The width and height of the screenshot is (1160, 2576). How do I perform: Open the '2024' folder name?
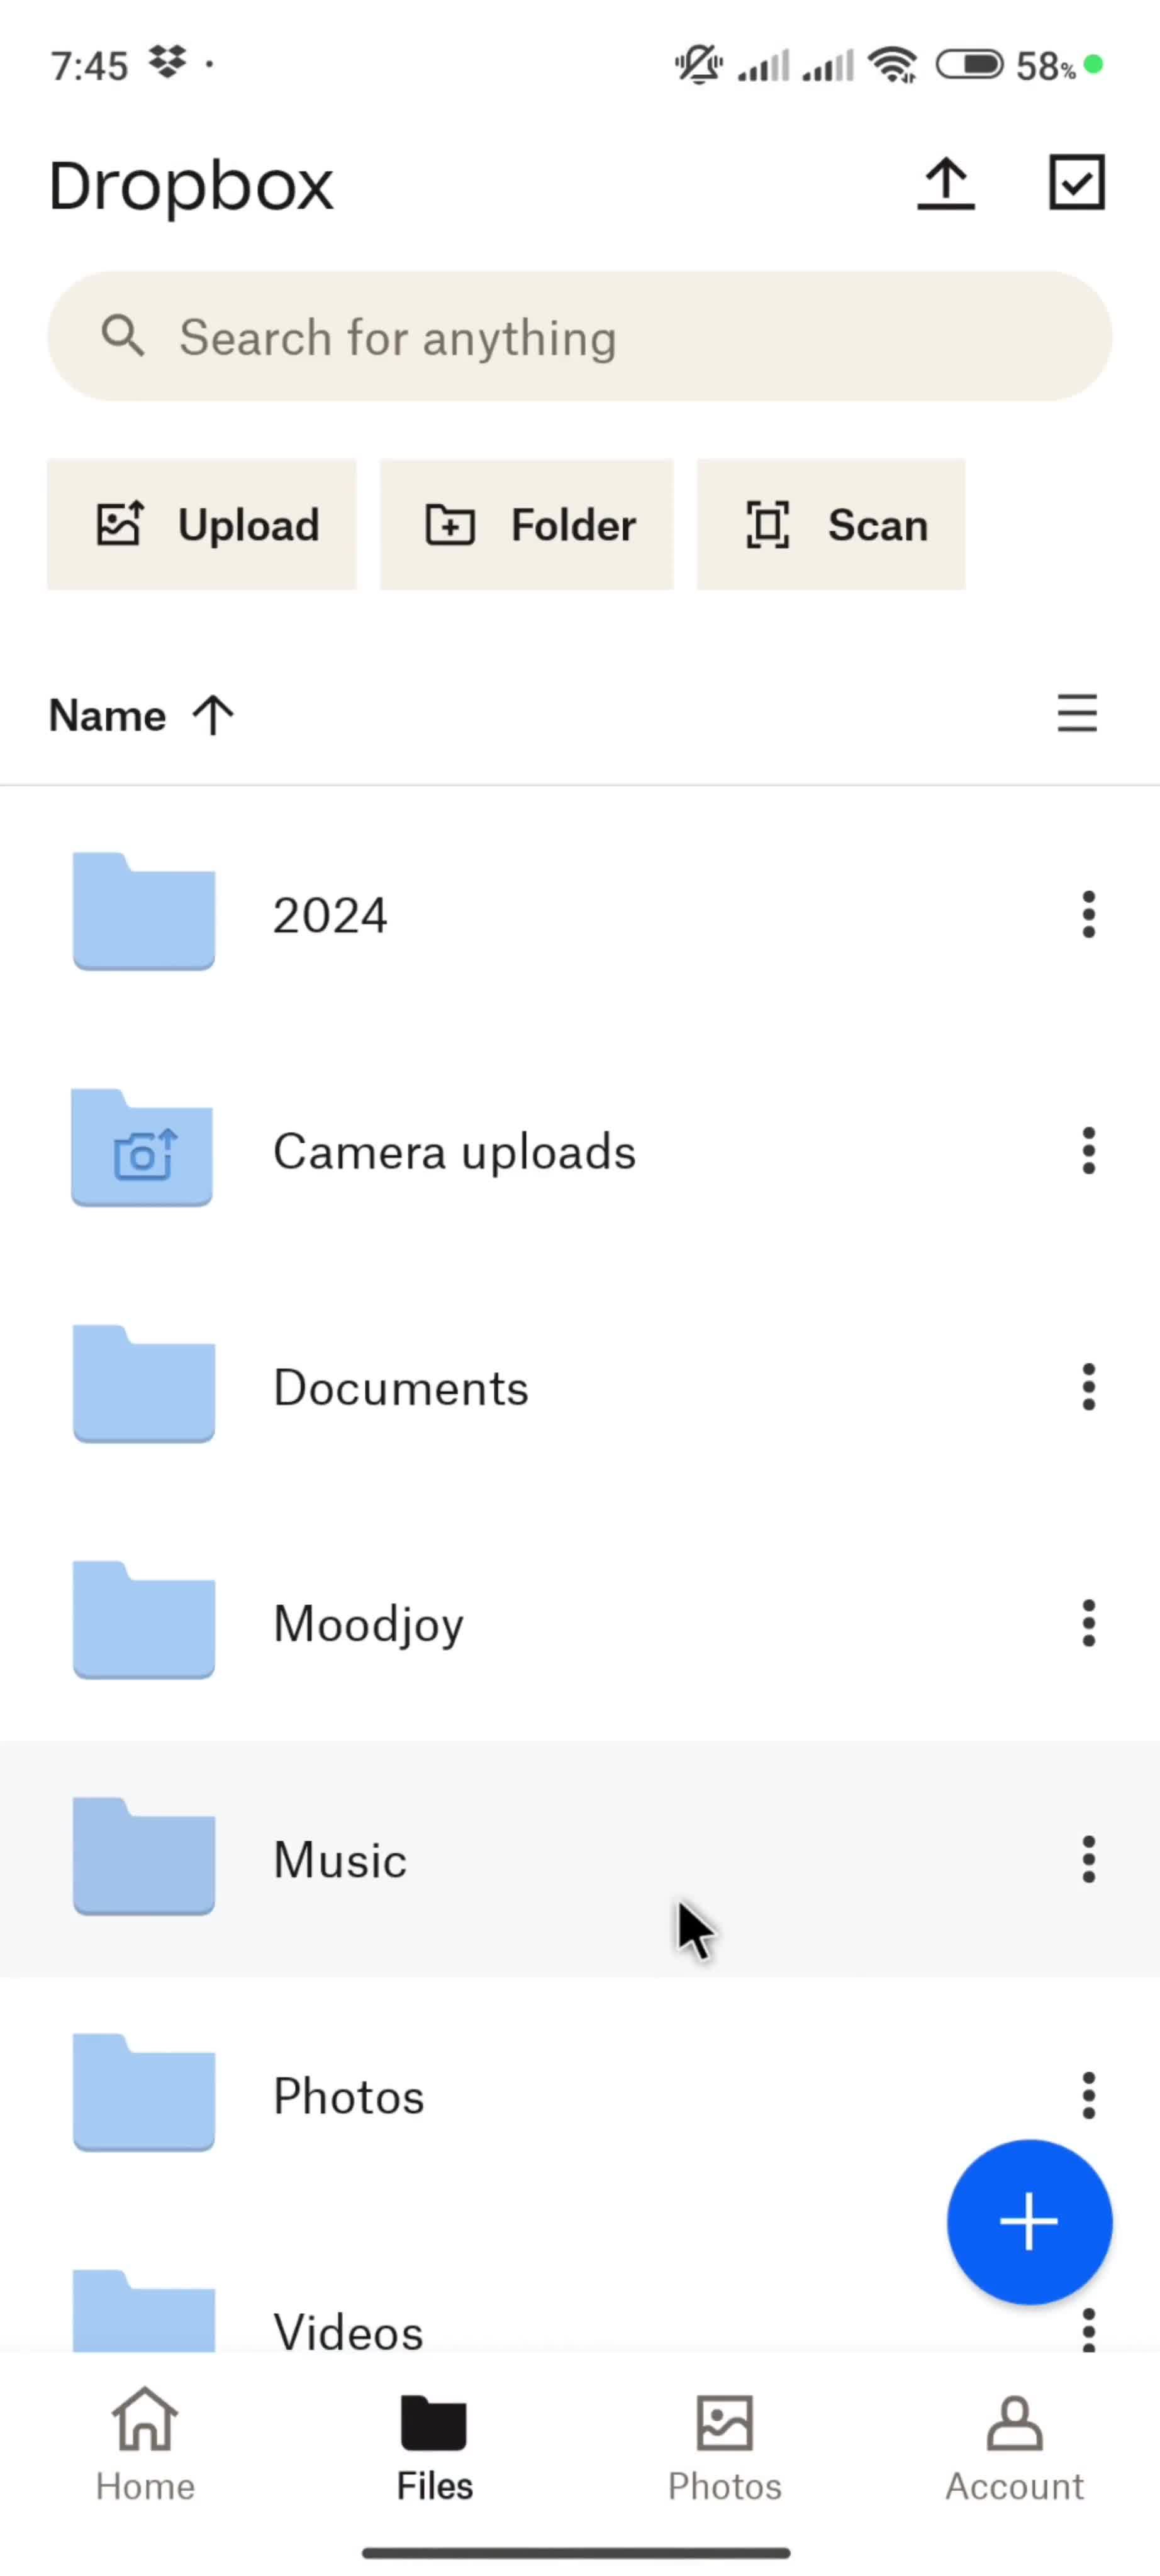click(x=330, y=916)
